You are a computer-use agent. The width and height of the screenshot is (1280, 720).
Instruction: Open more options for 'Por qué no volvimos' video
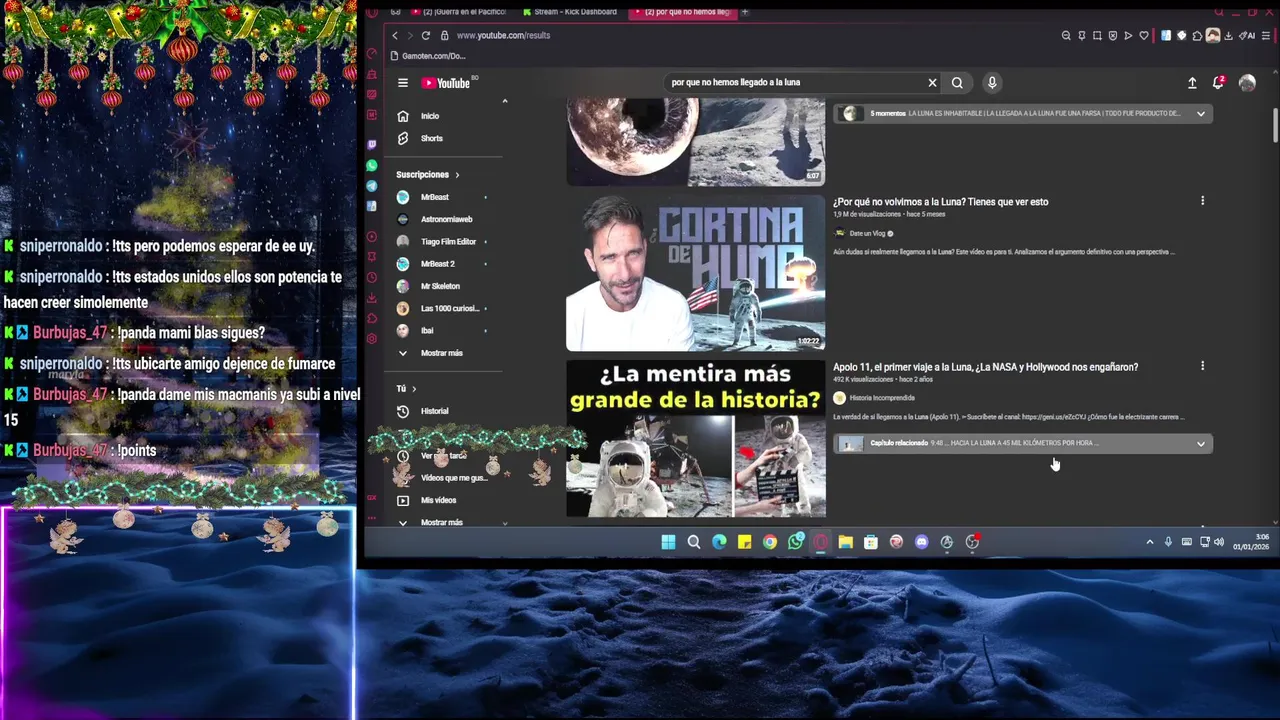(1202, 201)
